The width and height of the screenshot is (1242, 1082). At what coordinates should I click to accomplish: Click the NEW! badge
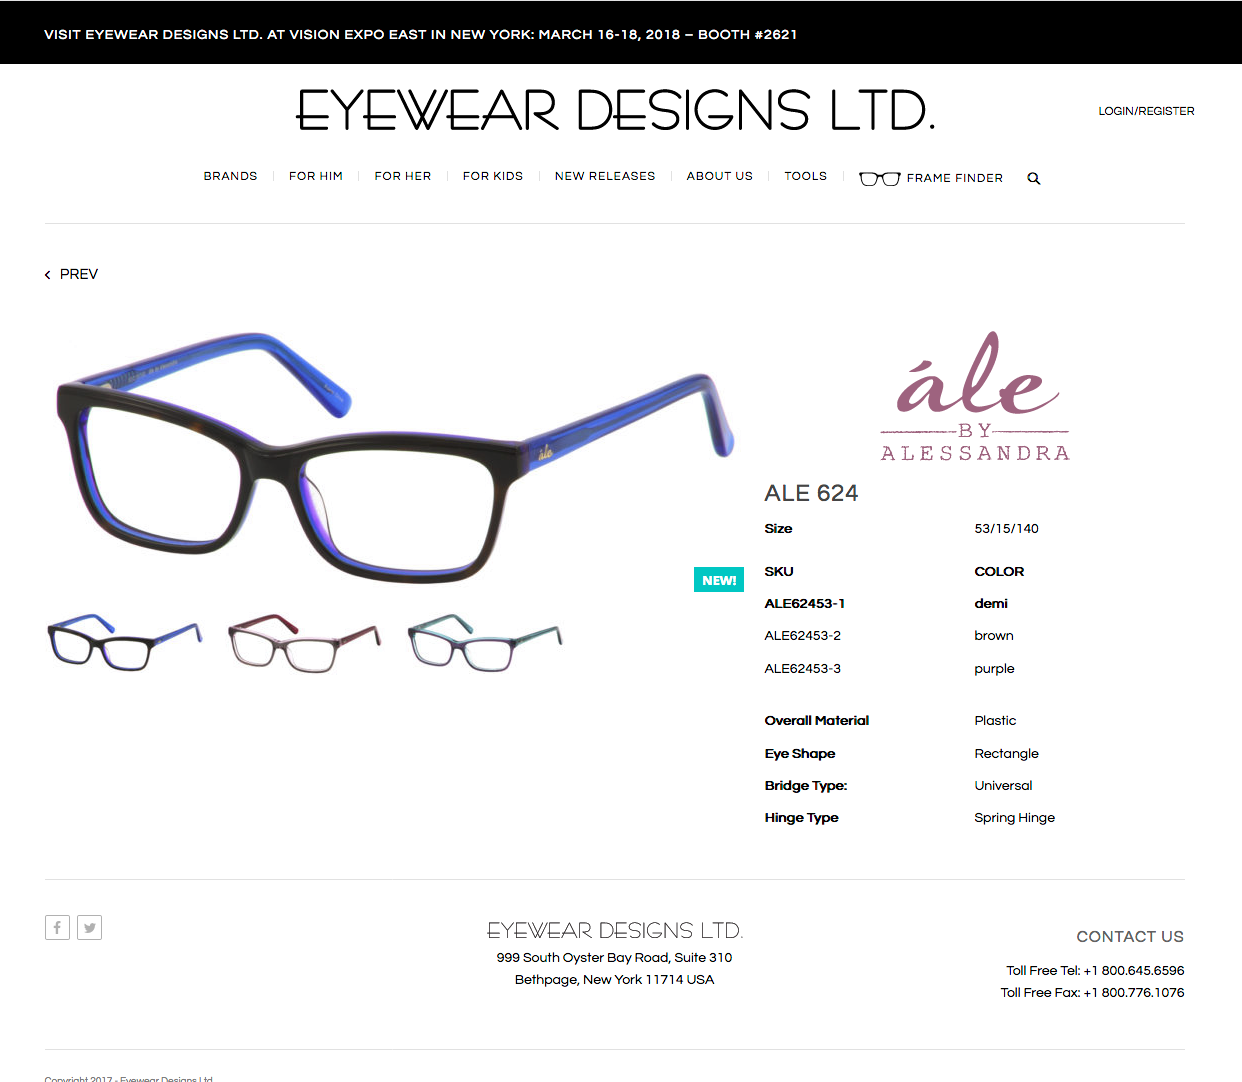point(719,580)
